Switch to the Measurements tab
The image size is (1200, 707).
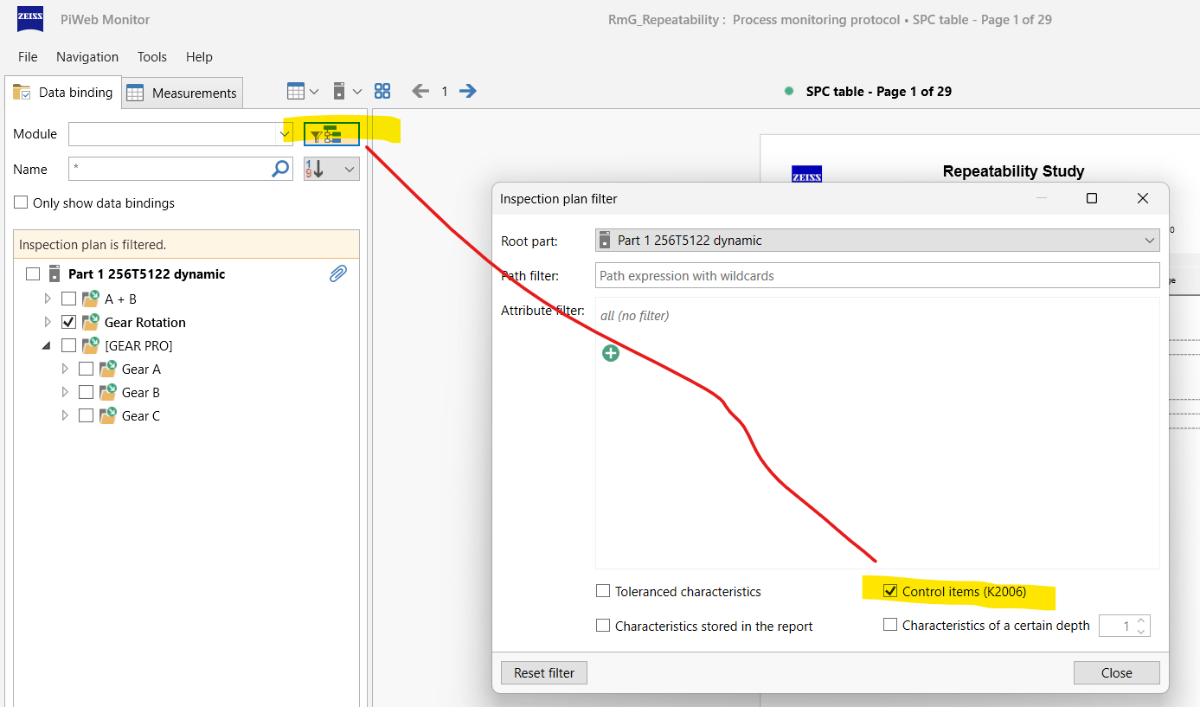point(182,93)
